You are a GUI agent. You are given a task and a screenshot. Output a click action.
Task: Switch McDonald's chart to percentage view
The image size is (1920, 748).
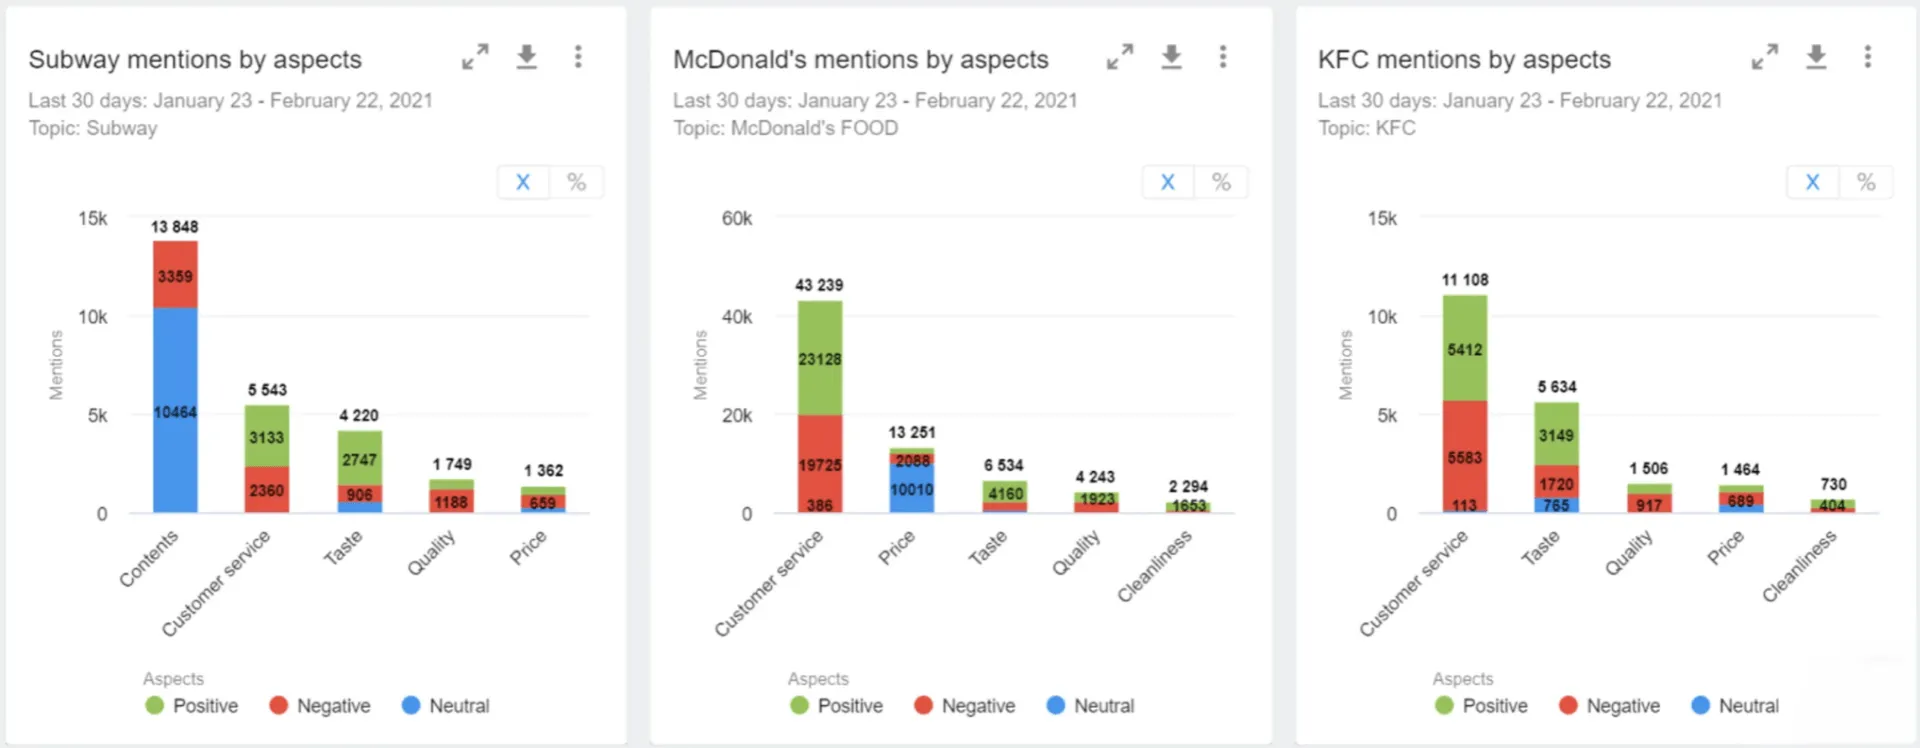1221,182
